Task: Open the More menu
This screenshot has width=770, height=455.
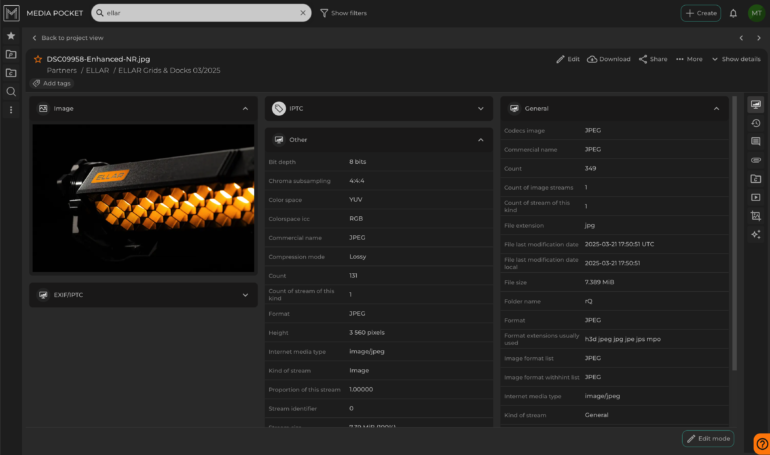Action: (x=689, y=59)
